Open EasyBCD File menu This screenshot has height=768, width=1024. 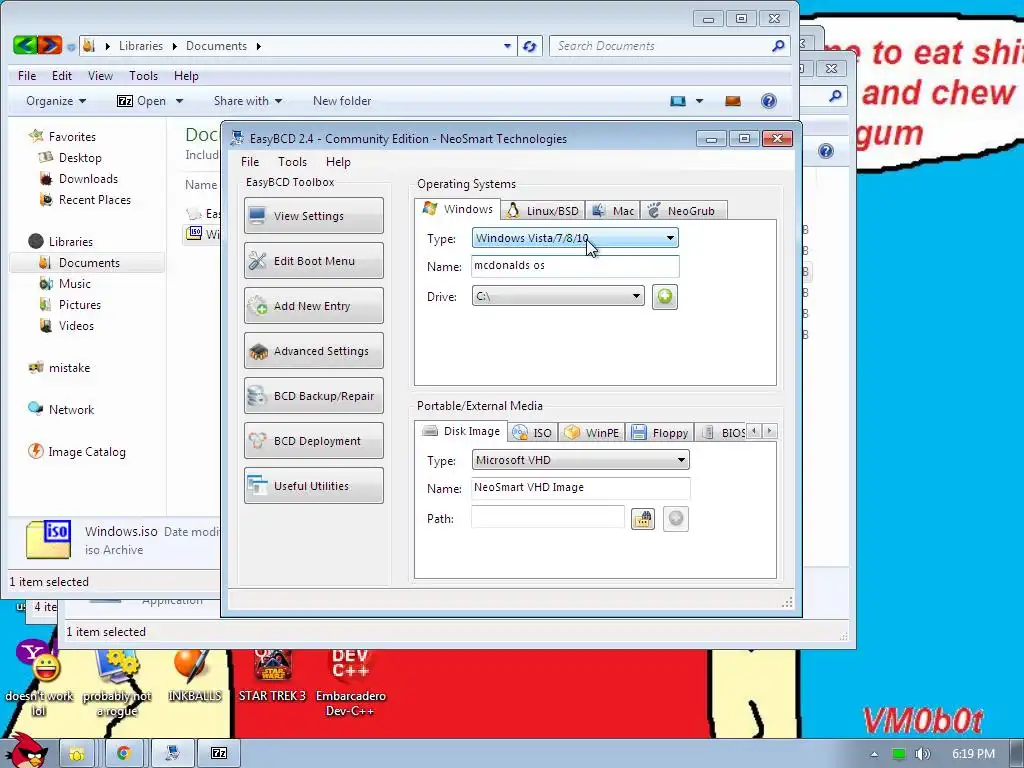click(249, 162)
